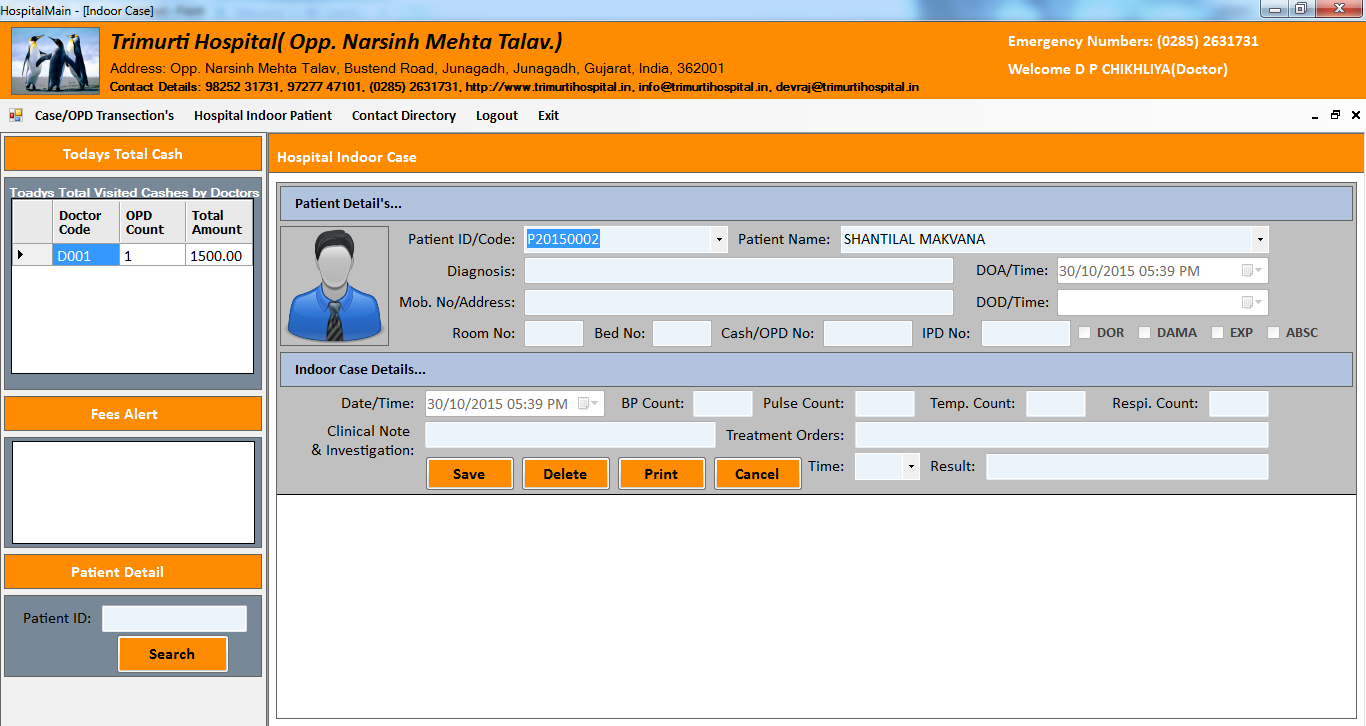Focus the Cash/OPD No input field

point(868,334)
